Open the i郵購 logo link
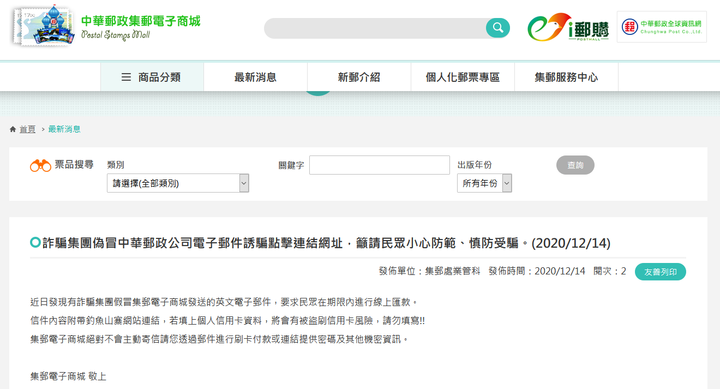The image size is (720, 389). [x=568, y=27]
